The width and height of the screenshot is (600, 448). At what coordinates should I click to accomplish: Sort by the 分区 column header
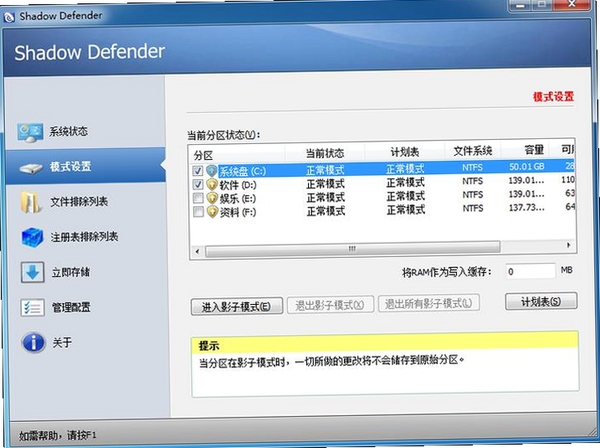tap(237, 155)
